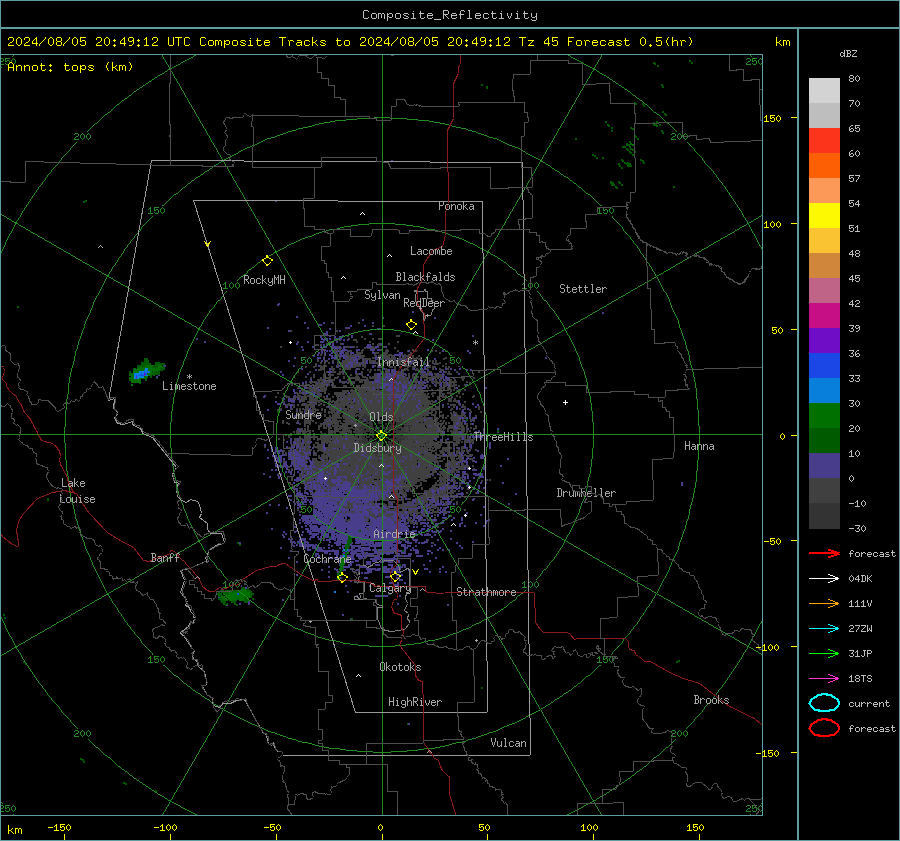
Task: Click the cyan 27ZW arrow icon
Action: 824,628
